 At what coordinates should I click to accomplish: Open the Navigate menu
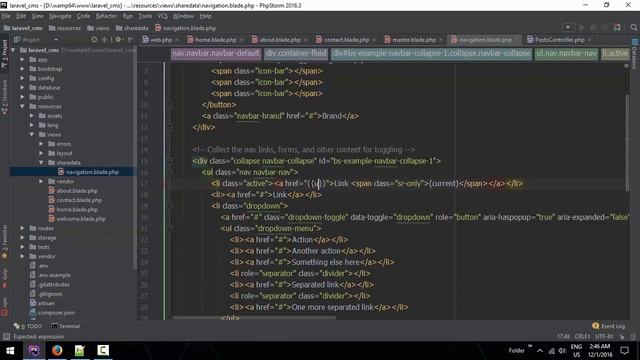pyautogui.click(x=60, y=16)
